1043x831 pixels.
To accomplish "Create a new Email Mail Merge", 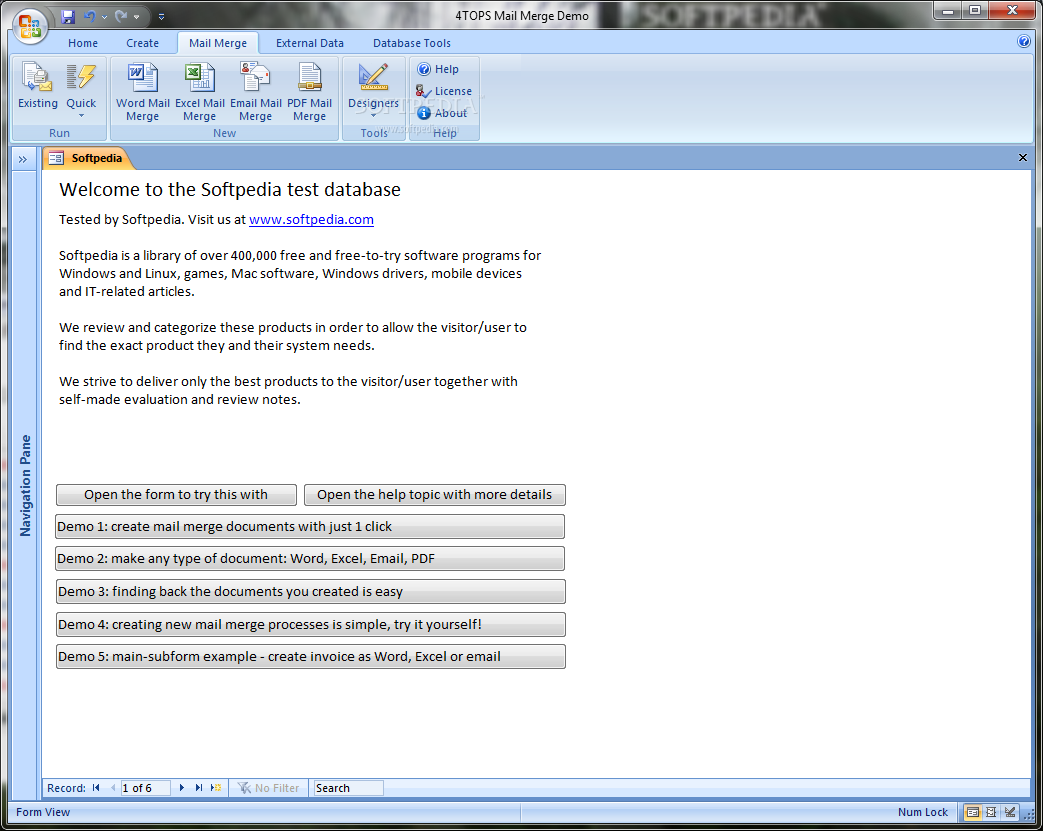I will pyautogui.click(x=255, y=91).
